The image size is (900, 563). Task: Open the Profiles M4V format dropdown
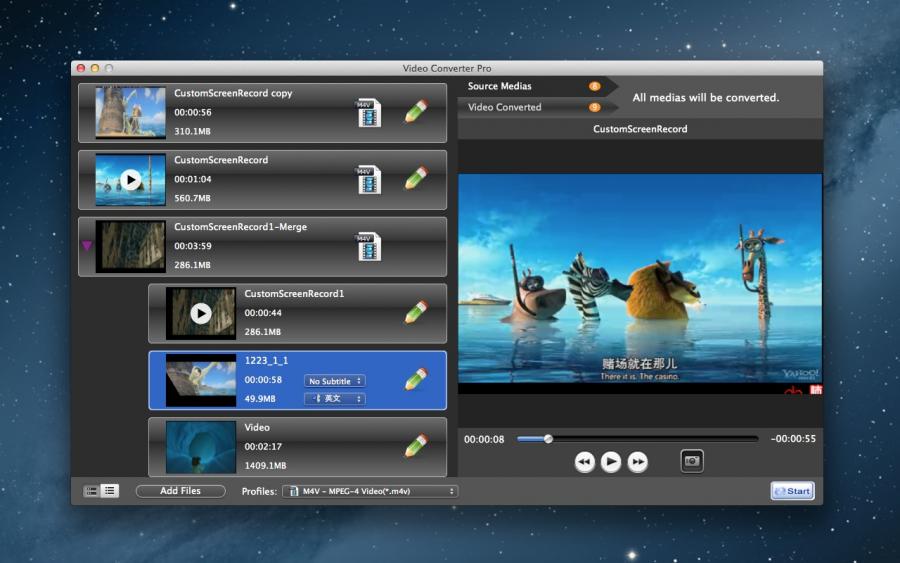pos(370,491)
